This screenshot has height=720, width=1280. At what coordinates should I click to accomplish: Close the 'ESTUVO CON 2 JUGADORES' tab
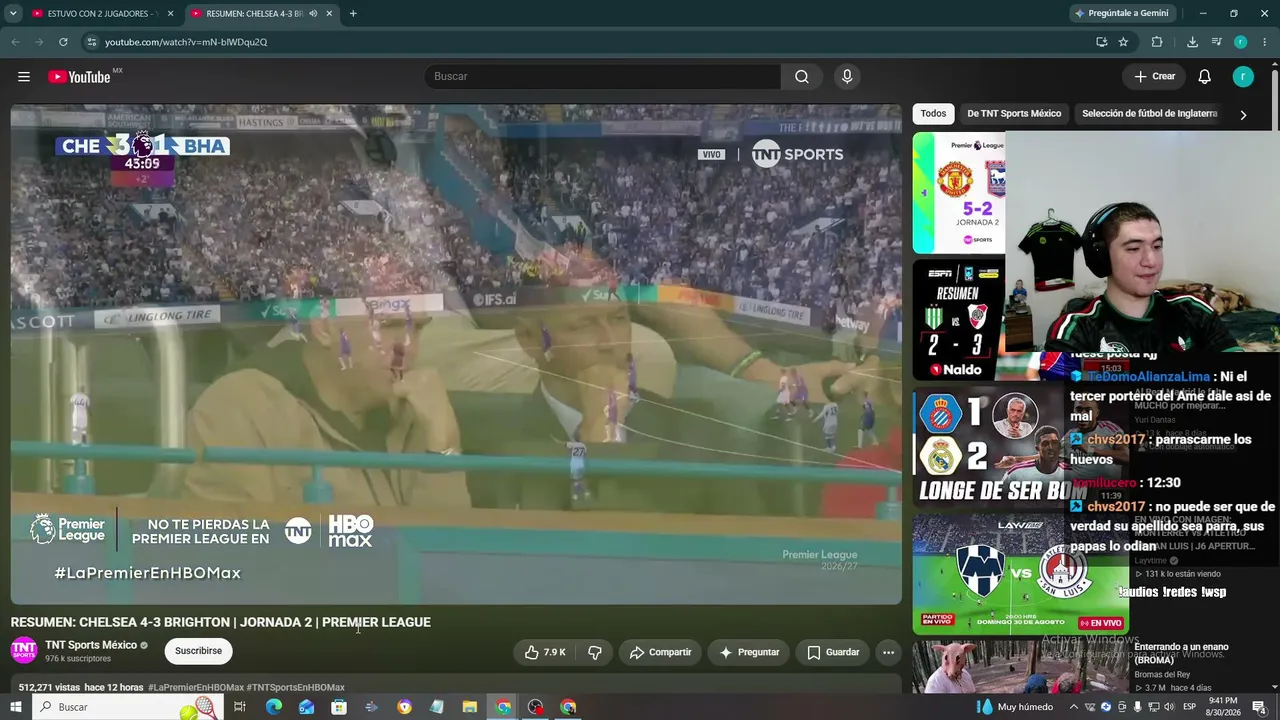click(170, 13)
